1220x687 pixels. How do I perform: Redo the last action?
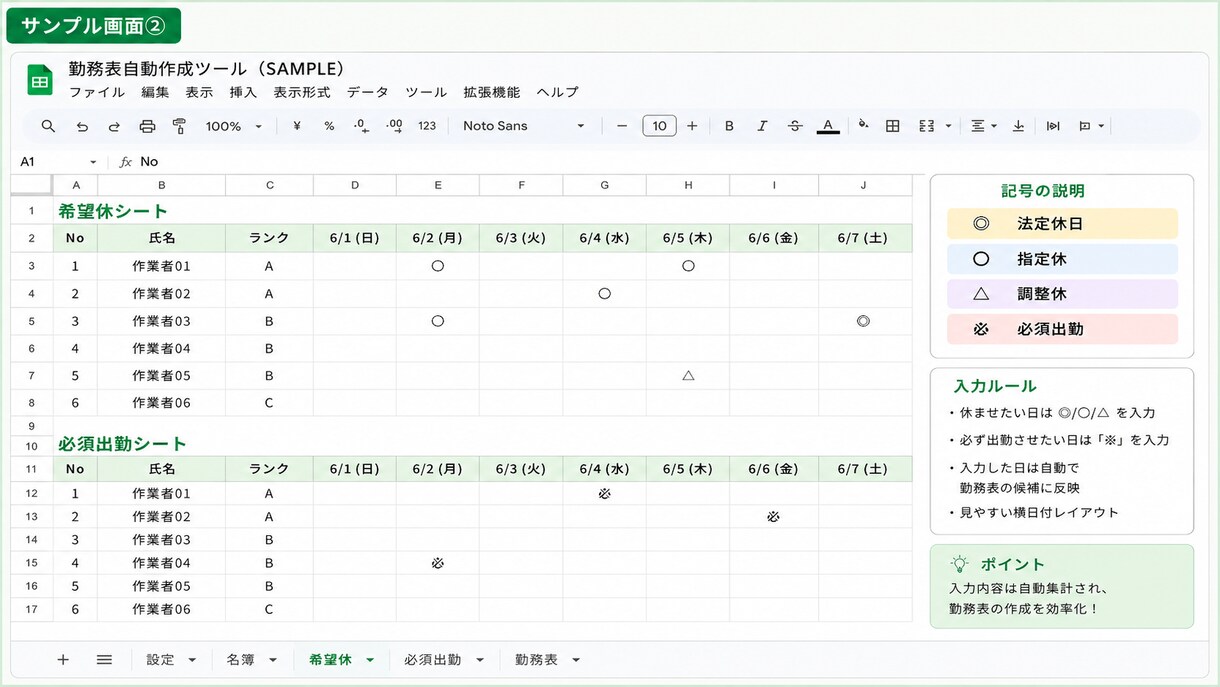click(114, 126)
